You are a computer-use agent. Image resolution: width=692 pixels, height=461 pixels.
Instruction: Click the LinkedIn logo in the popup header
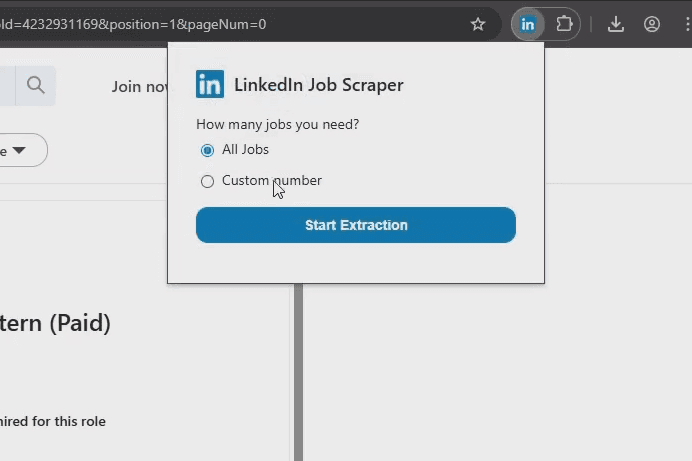pos(210,84)
